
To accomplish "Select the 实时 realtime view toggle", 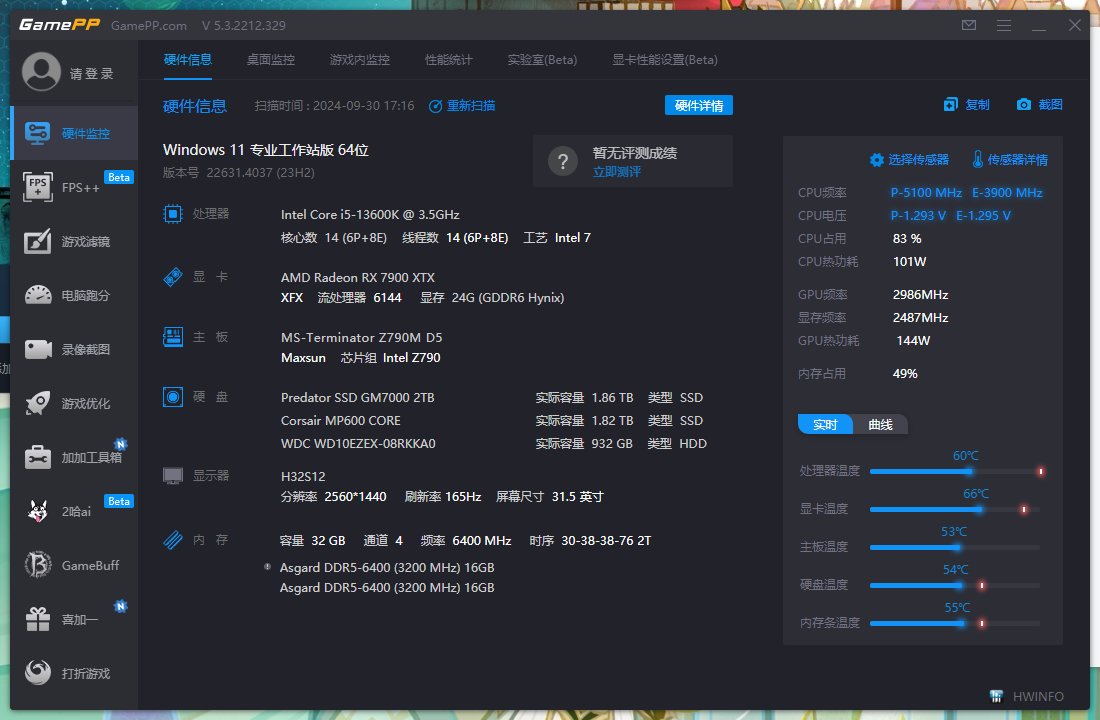I will tap(825, 425).
